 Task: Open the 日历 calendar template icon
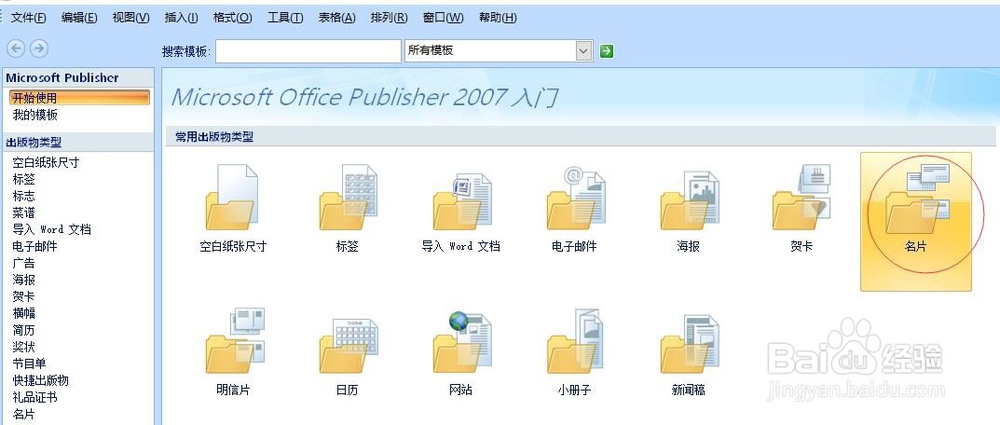(348, 343)
